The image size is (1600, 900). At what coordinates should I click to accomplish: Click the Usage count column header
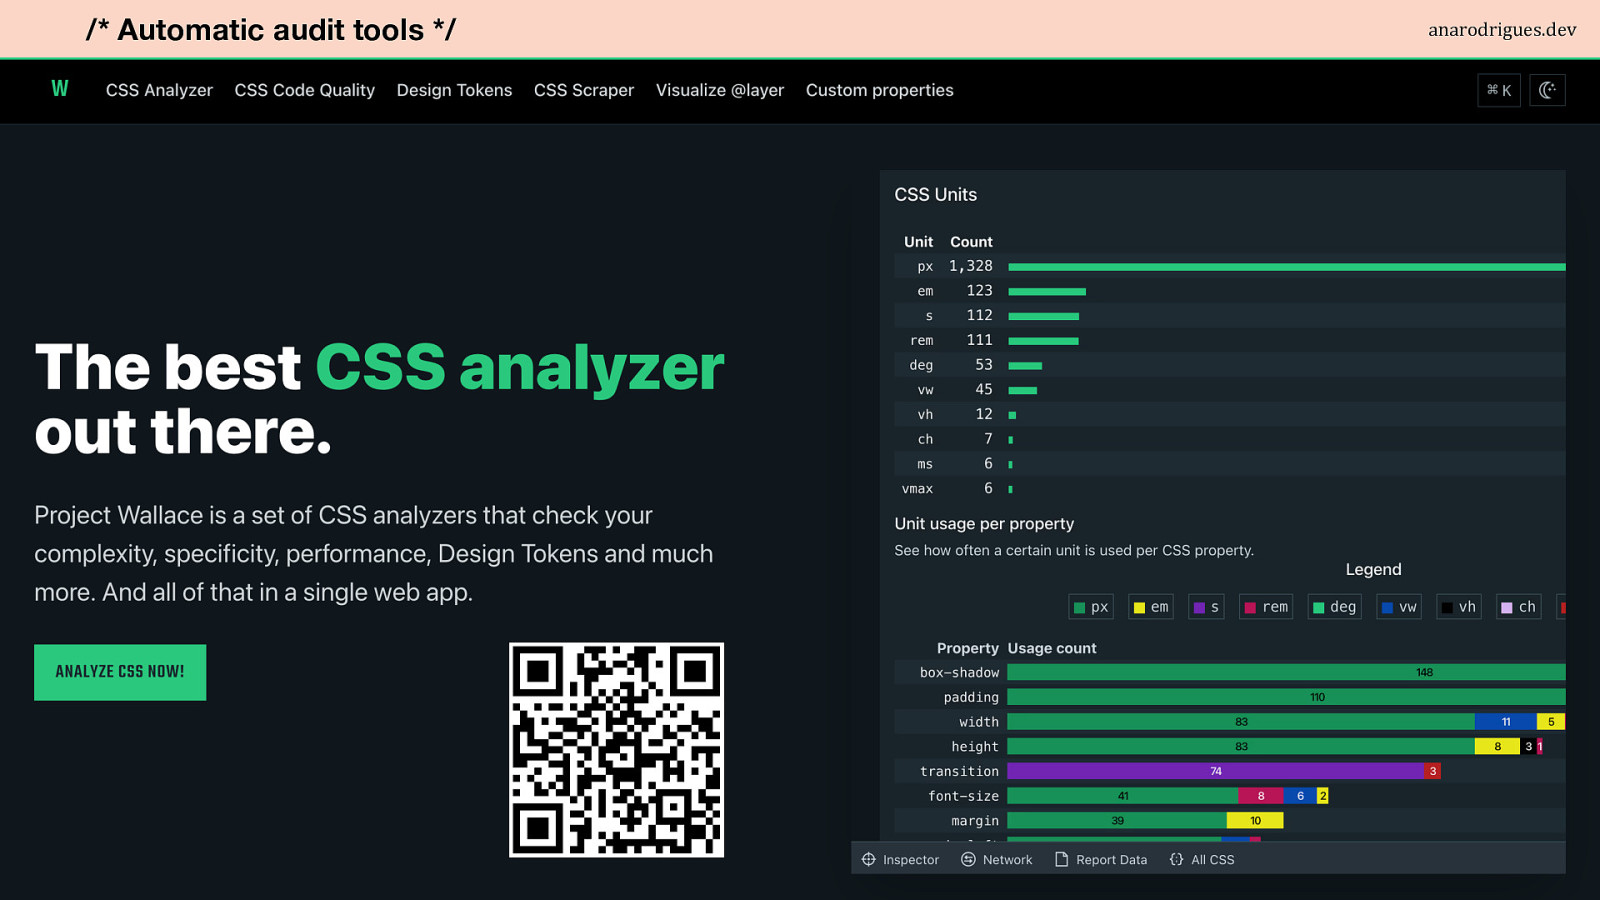[1052, 648]
